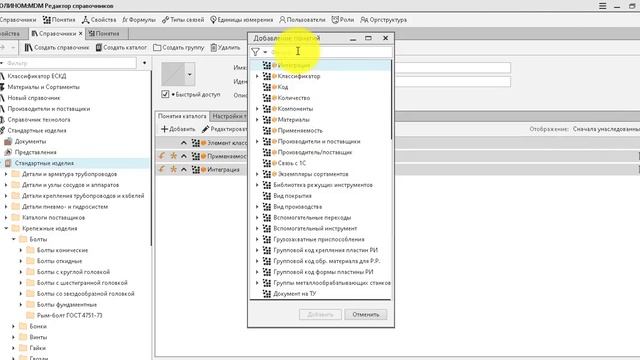Open the Формулы section

coord(139,20)
